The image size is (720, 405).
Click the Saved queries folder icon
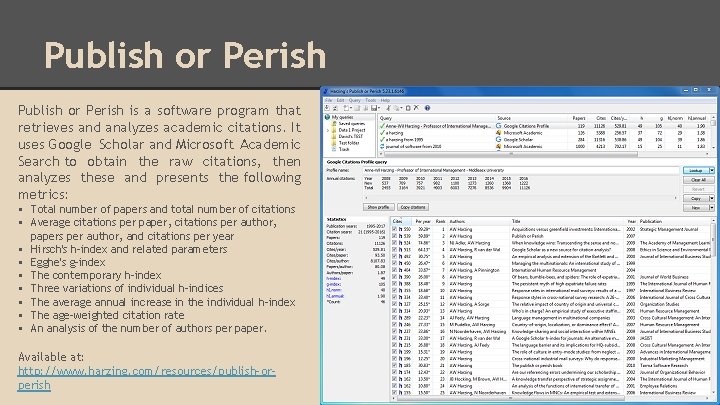(x=334, y=124)
